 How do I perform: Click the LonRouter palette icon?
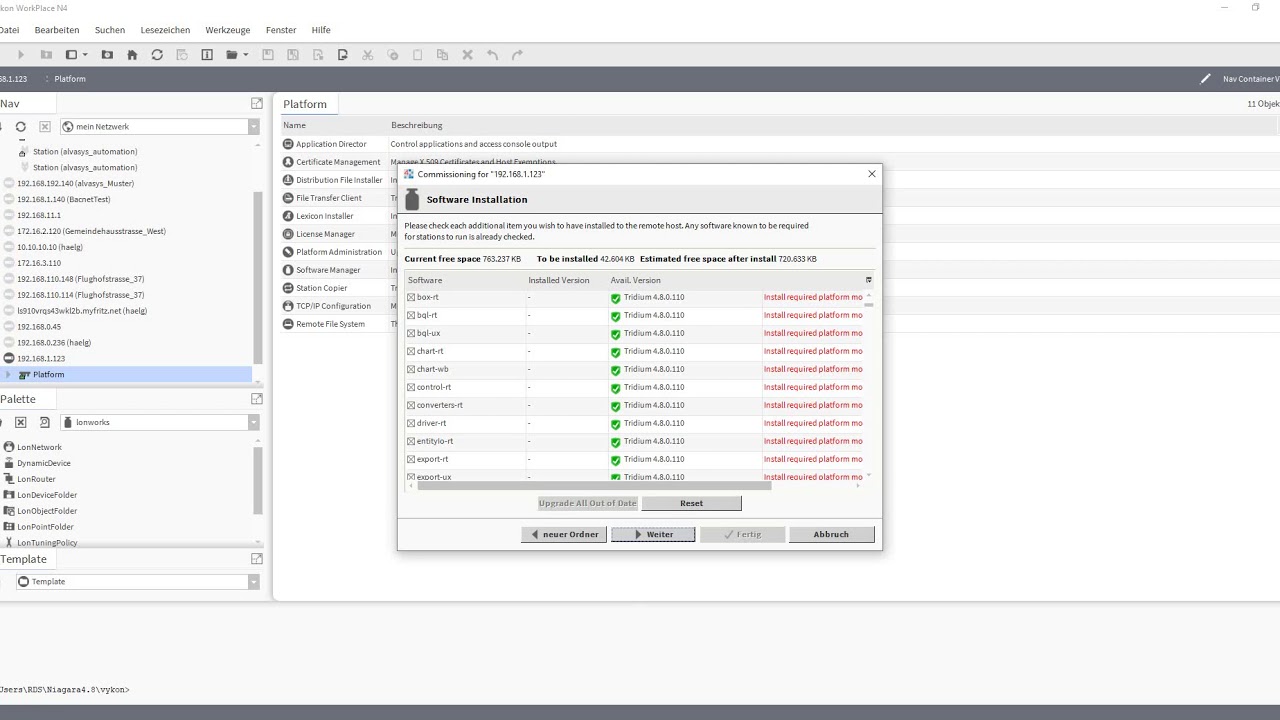(x=9, y=479)
